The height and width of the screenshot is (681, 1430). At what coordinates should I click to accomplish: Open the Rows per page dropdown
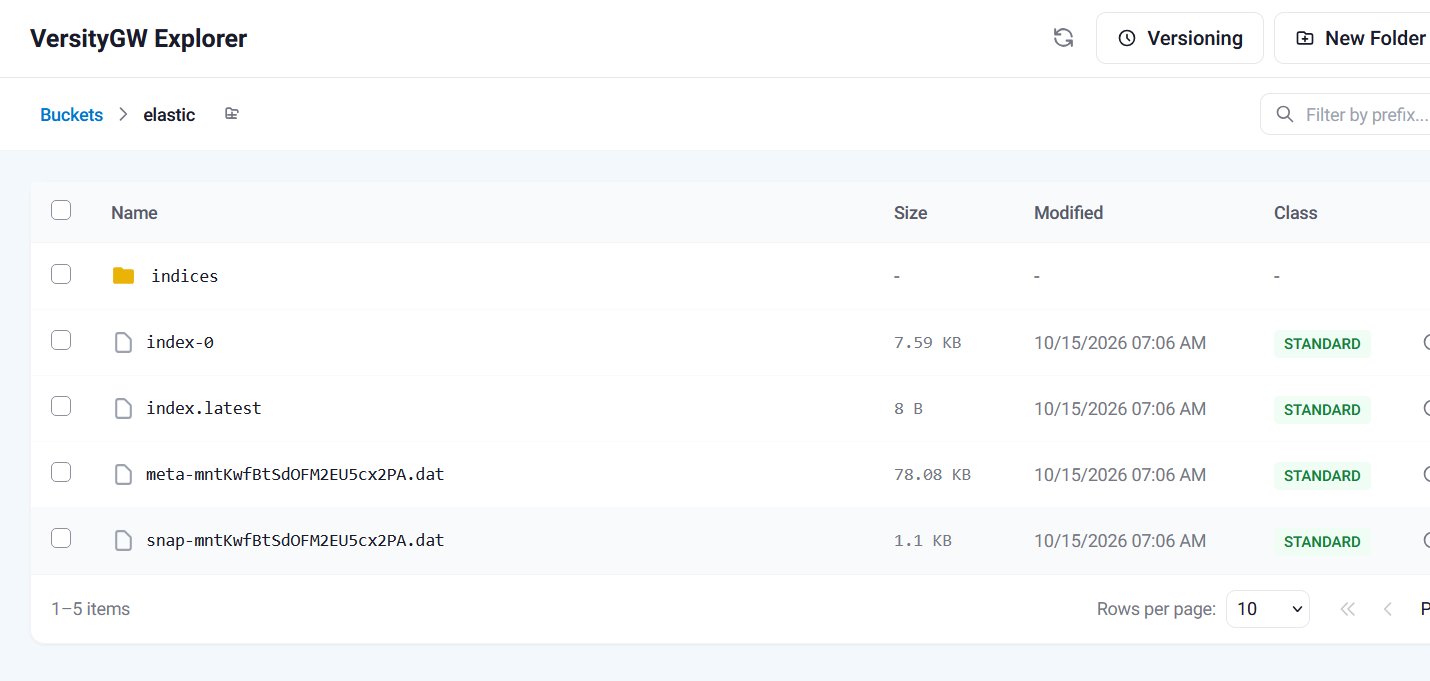point(1267,608)
